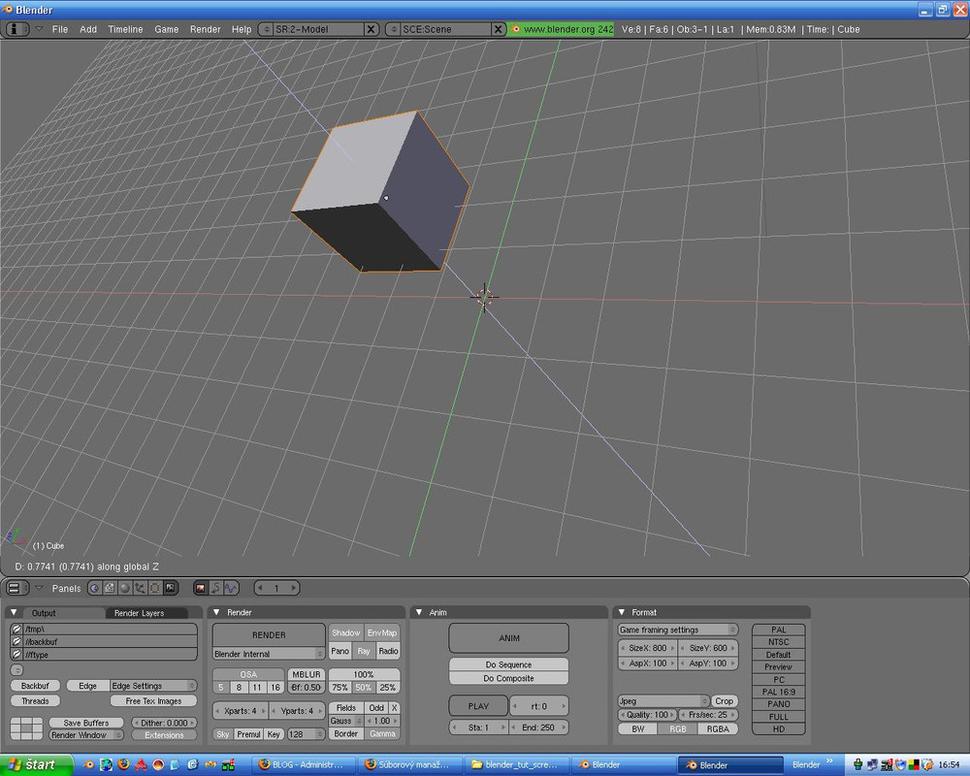
Task: Click the render window position grid
Action: 27,728
